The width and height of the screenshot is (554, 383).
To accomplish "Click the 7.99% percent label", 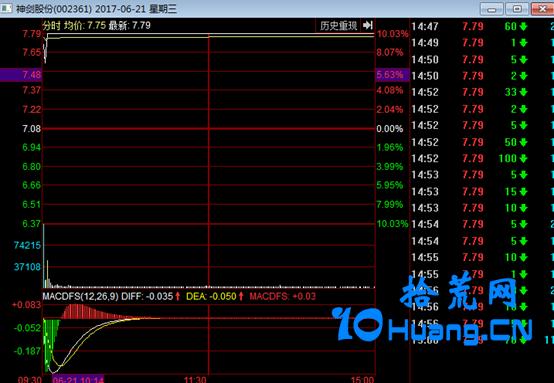I will (390, 205).
